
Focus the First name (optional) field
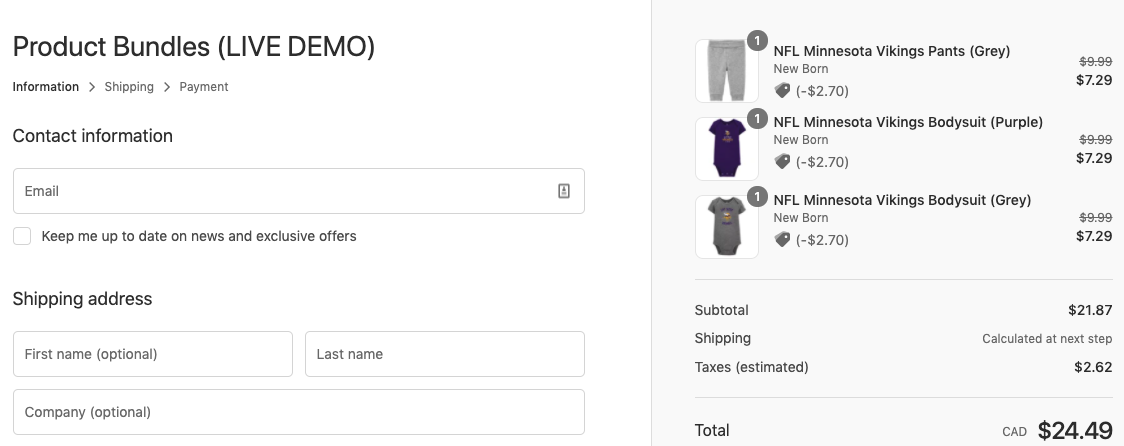[153, 354]
